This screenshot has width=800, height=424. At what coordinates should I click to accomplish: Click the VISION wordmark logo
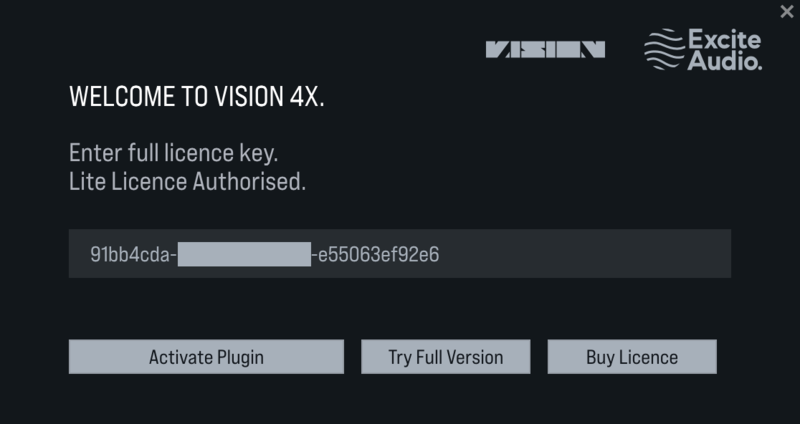tap(545, 49)
